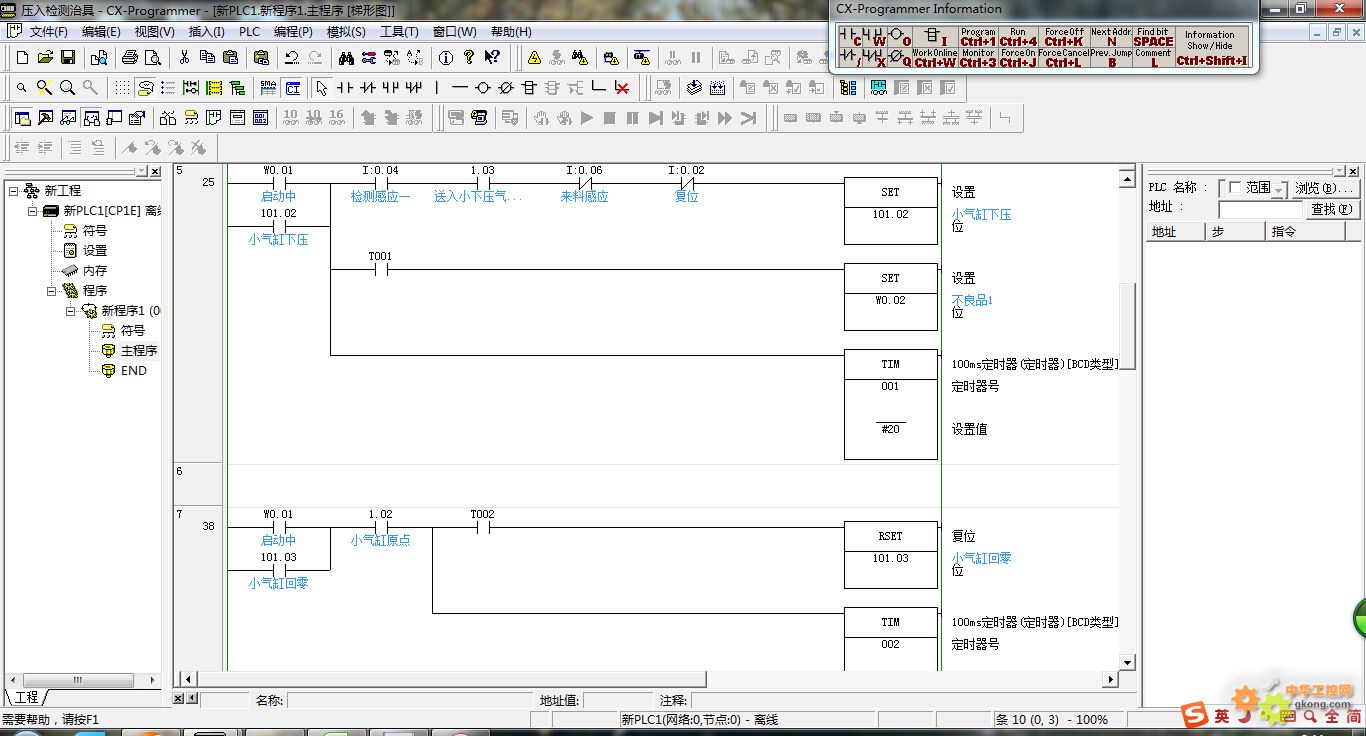Create a new project with New icon

tap(22, 57)
